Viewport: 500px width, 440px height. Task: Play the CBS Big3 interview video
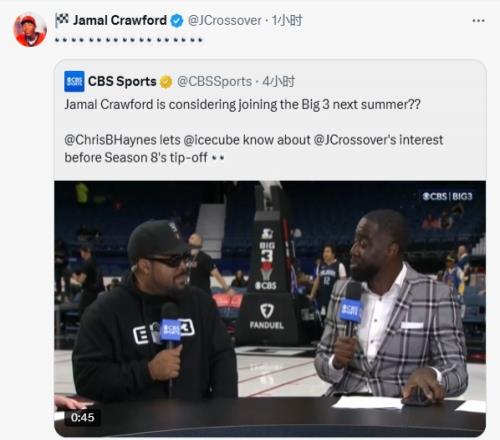pos(270,309)
